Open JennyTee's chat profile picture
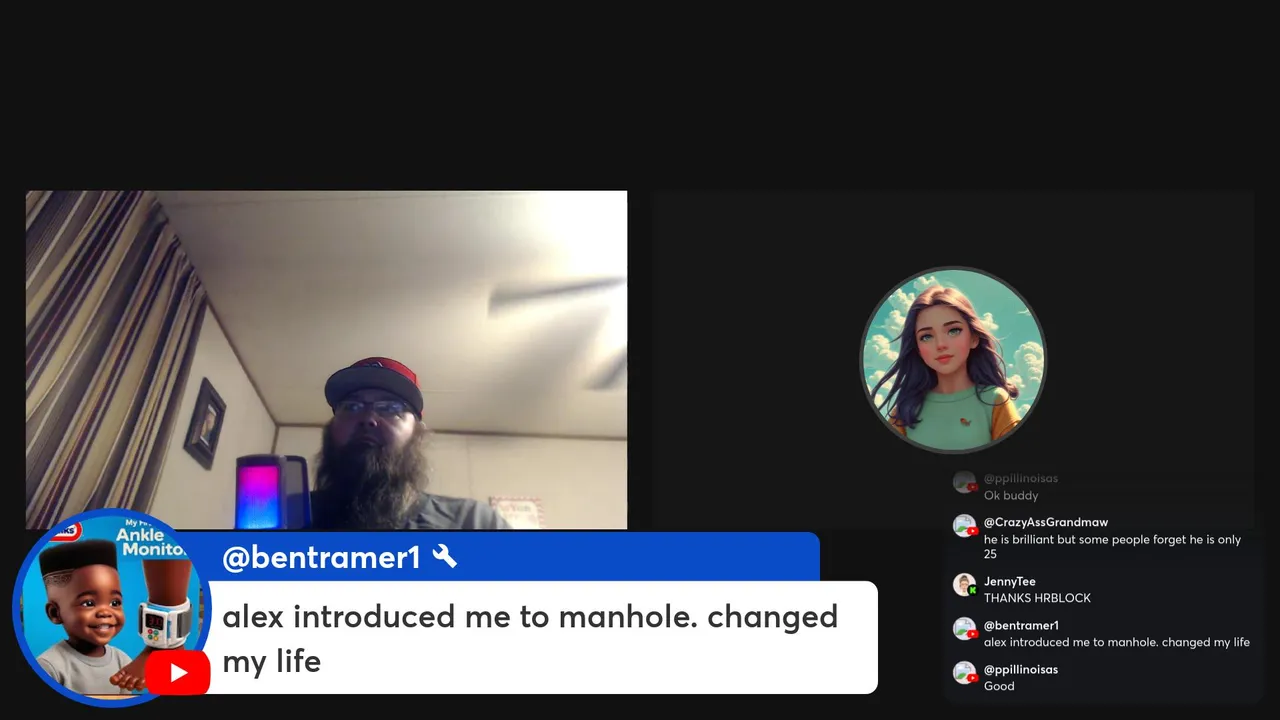The height and width of the screenshot is (720, 1280). coord(964,584)
